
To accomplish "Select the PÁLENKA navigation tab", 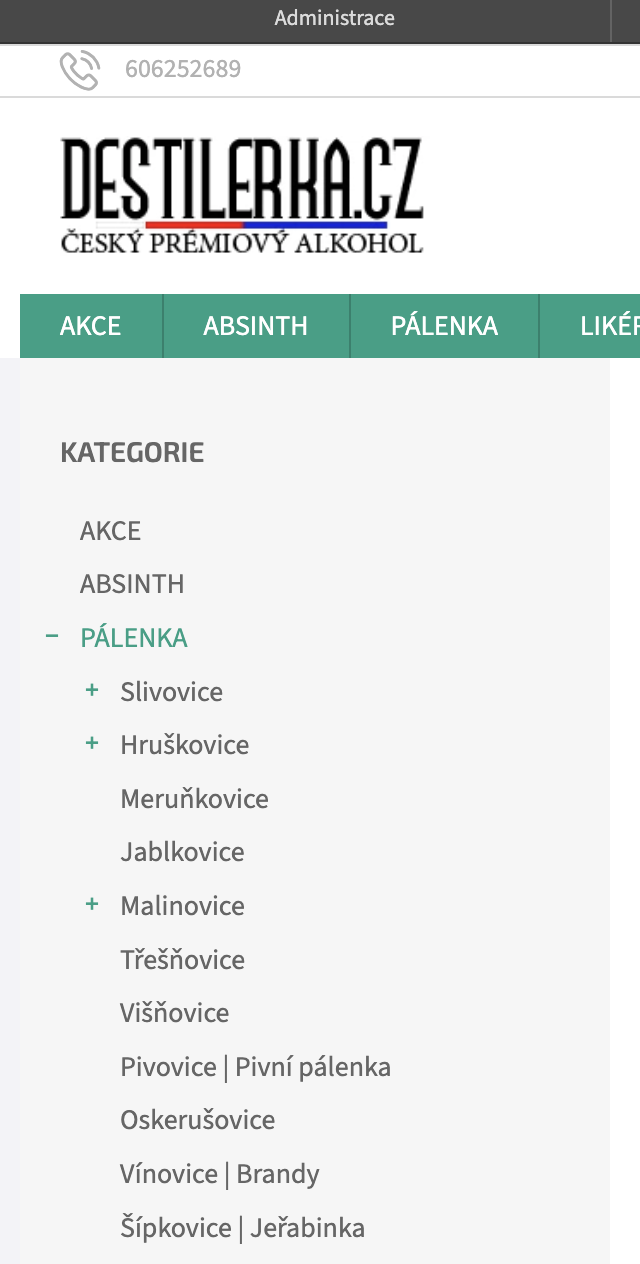I will pyautogui.click(x=445, y=326).
